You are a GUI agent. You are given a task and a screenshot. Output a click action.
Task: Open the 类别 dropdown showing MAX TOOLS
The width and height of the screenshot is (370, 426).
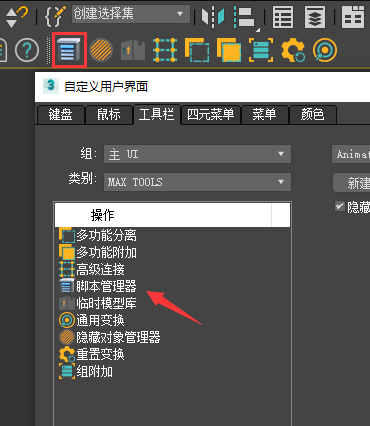tap(197, 182)
